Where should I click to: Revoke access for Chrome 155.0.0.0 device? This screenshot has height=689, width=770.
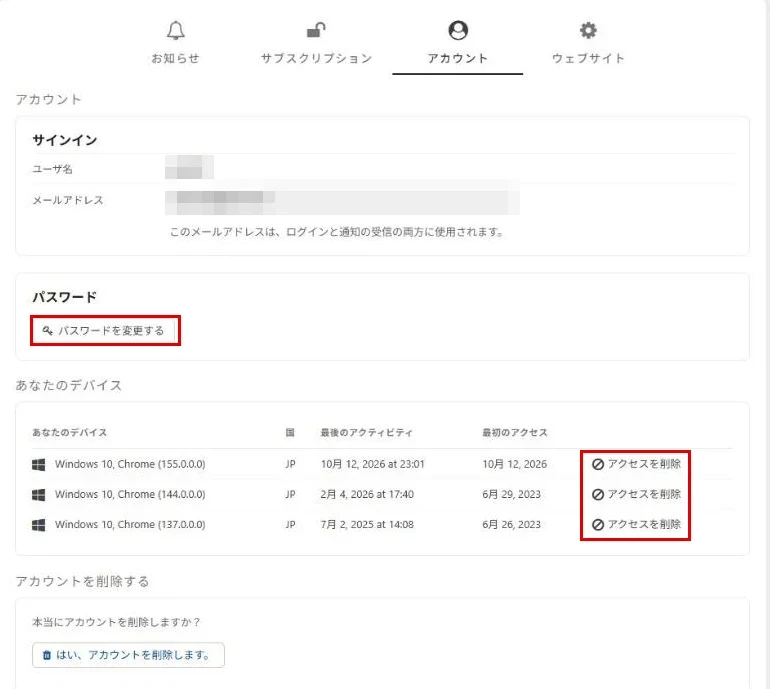point(636,464)
